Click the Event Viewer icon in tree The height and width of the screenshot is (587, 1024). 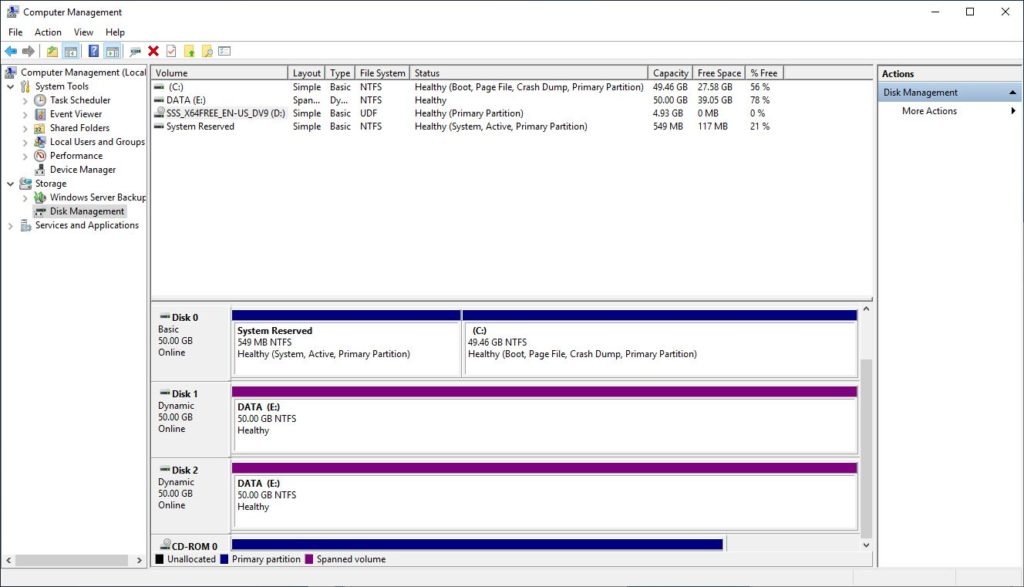click(x=40, y=114)
